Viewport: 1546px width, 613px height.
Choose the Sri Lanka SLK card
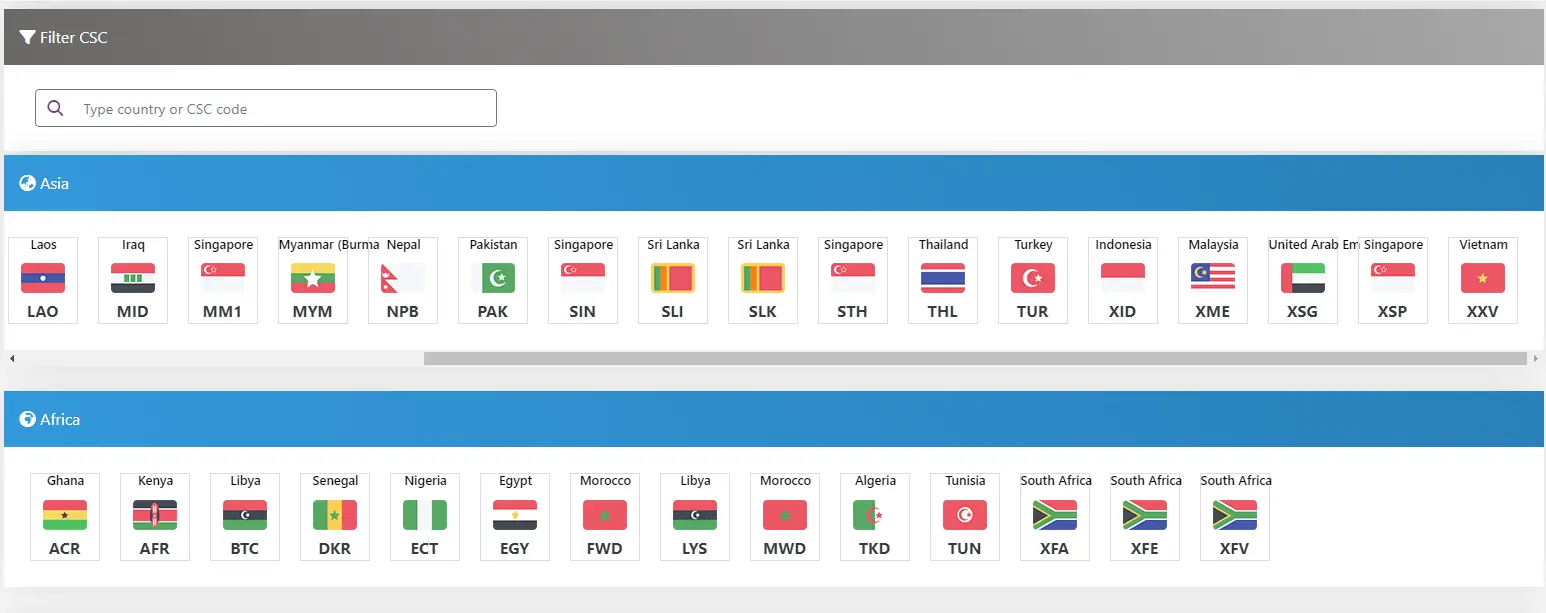click(763, 280)
